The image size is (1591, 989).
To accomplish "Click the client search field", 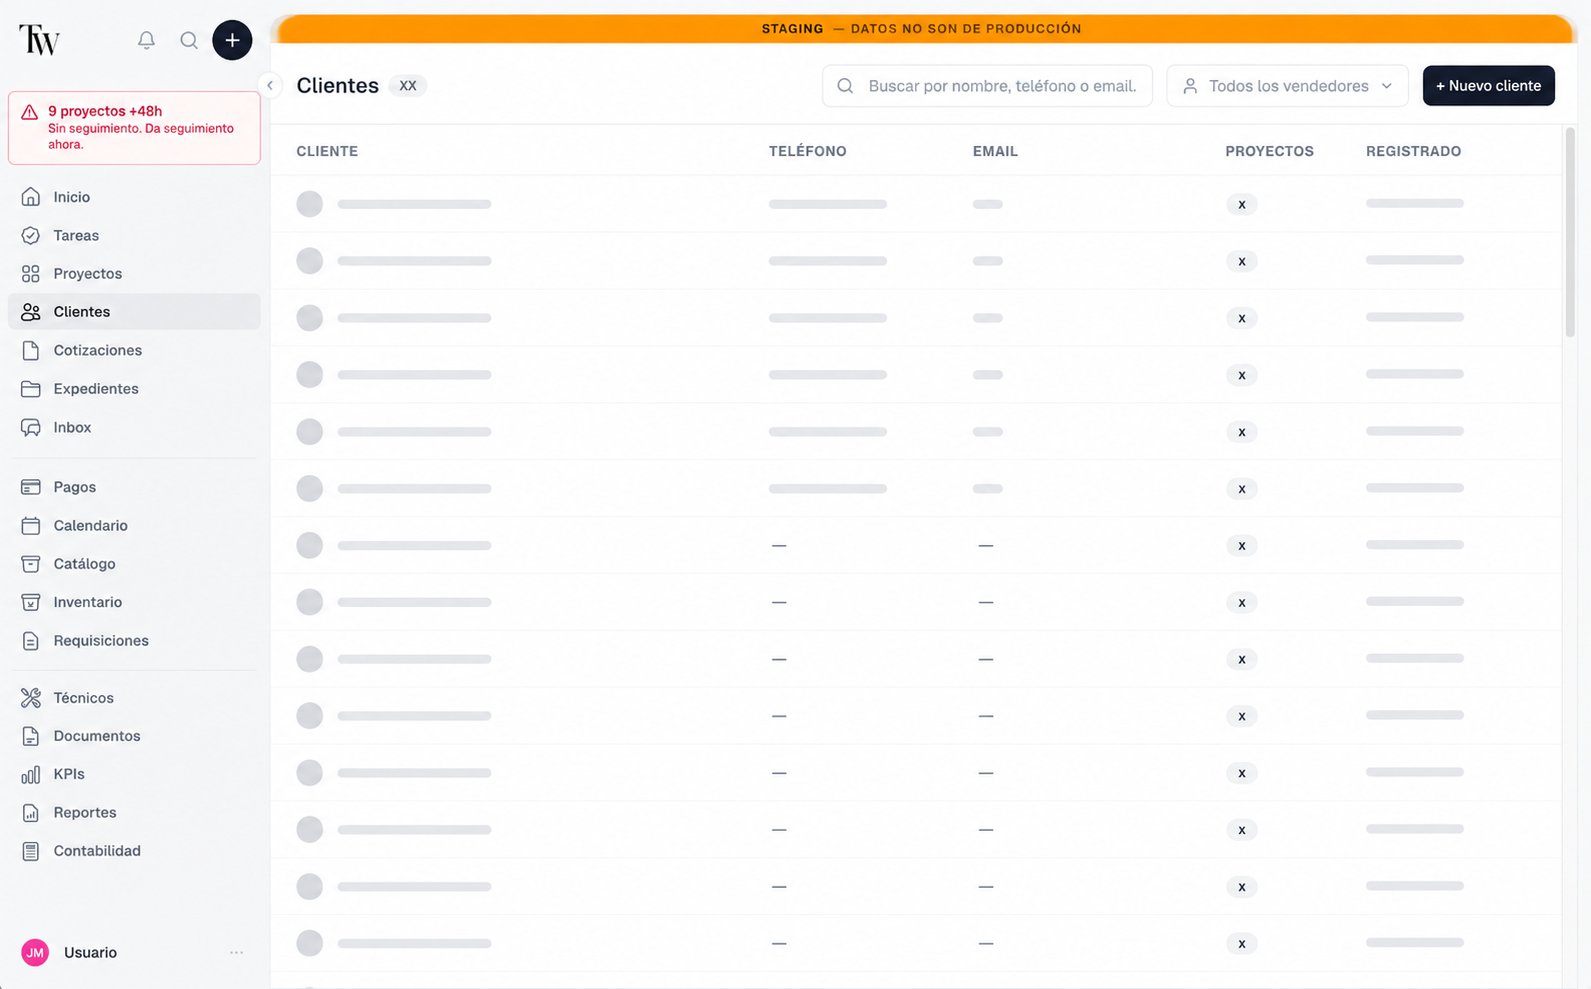I will pyautogui.click(x=987, y=86).
